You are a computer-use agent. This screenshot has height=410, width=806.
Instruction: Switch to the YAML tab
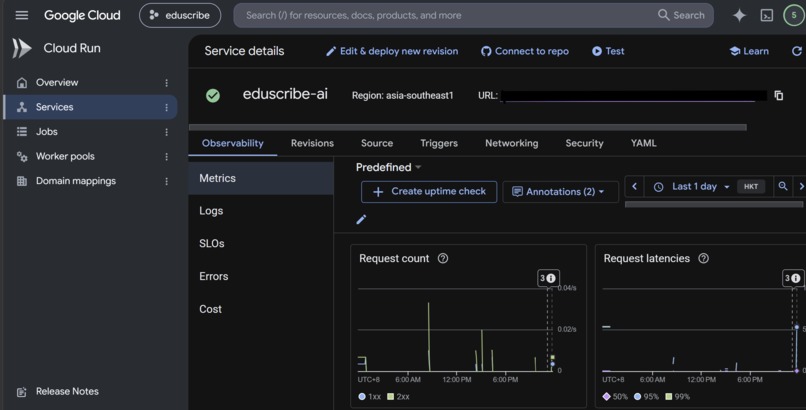pos(644,143)
